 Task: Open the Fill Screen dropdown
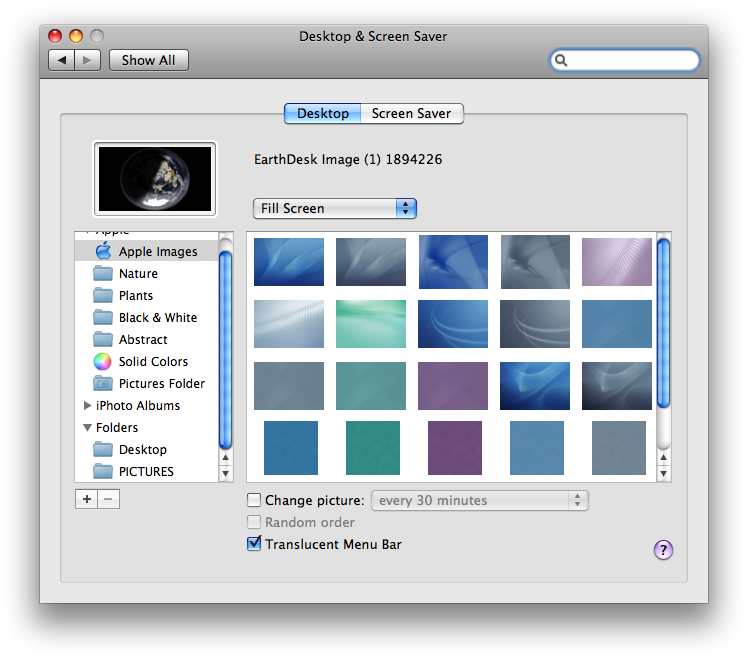334,209
